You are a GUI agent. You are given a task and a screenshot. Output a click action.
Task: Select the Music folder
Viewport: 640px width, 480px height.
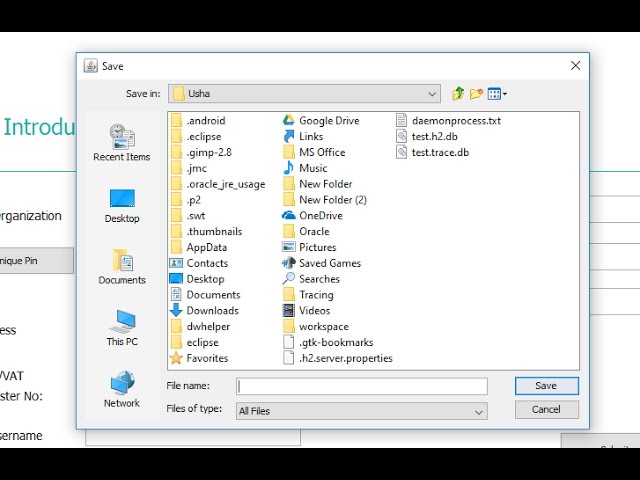[x=305, y=168]
